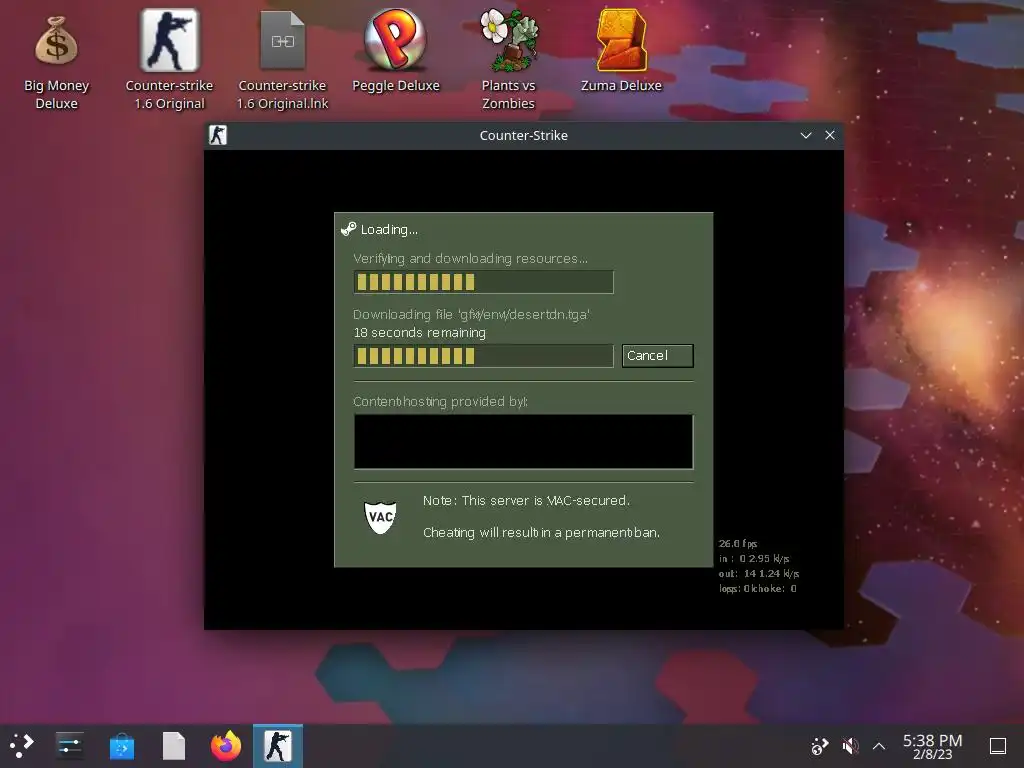Click the 'Counter-Strike' window title text

523,135
